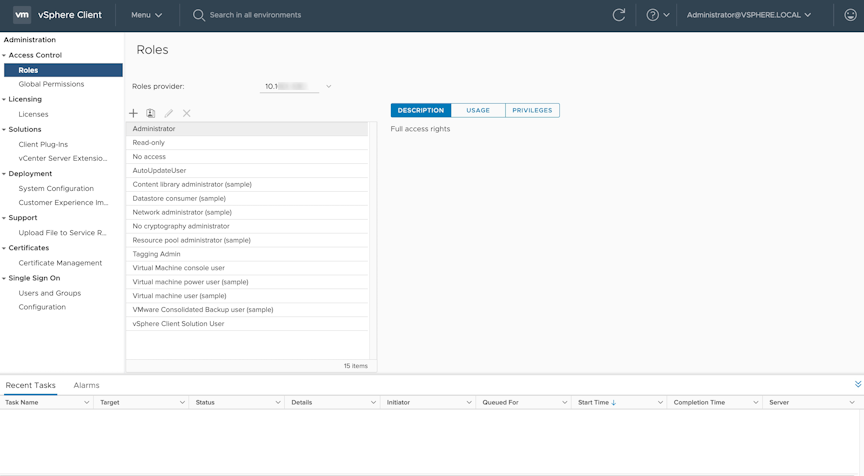The height and width of the screenshot is (476, 864).
Task: Open Server column dropdown arrow
Action: point(852,403)
